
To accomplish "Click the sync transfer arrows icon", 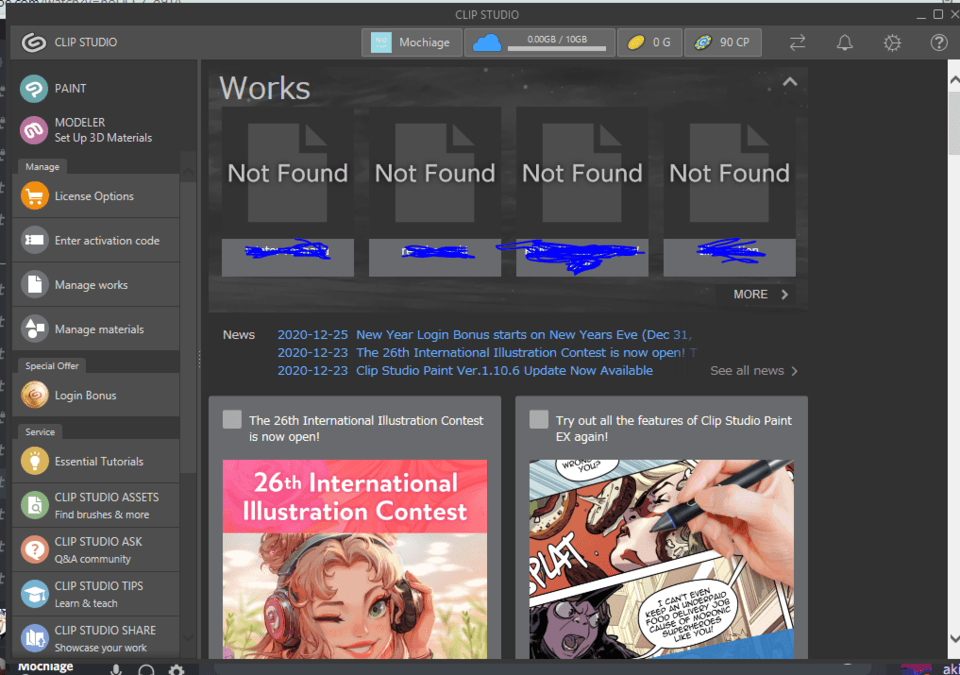I will (797, 43).
